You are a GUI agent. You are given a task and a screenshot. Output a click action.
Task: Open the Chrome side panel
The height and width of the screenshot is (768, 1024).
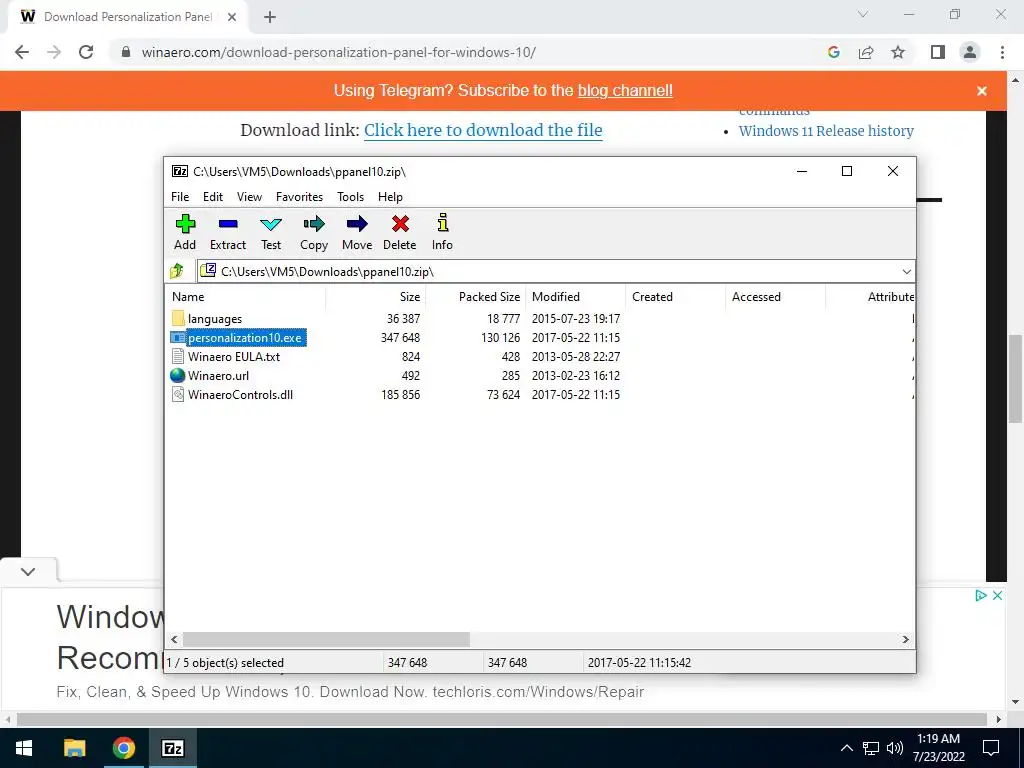pos(938,52)
